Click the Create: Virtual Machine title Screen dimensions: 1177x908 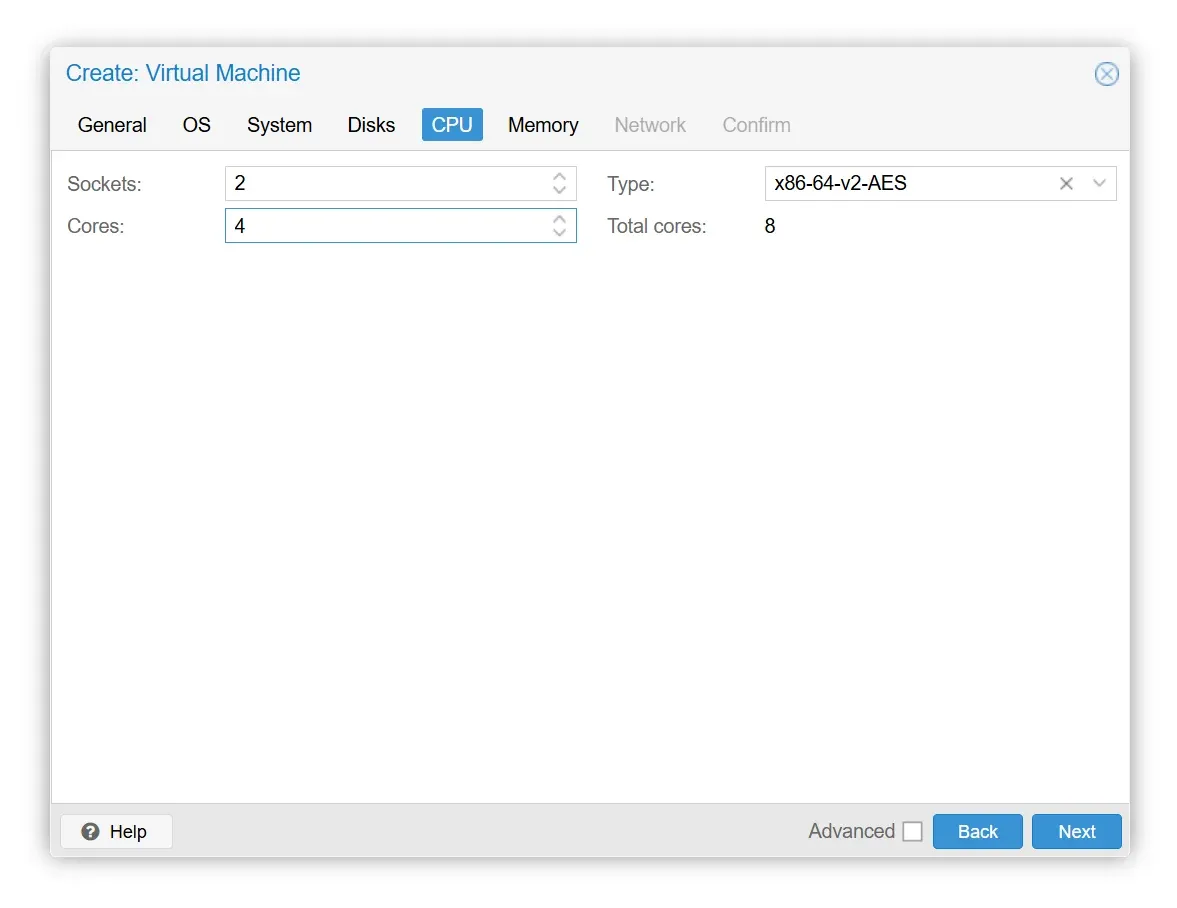[x=183, y=73]
